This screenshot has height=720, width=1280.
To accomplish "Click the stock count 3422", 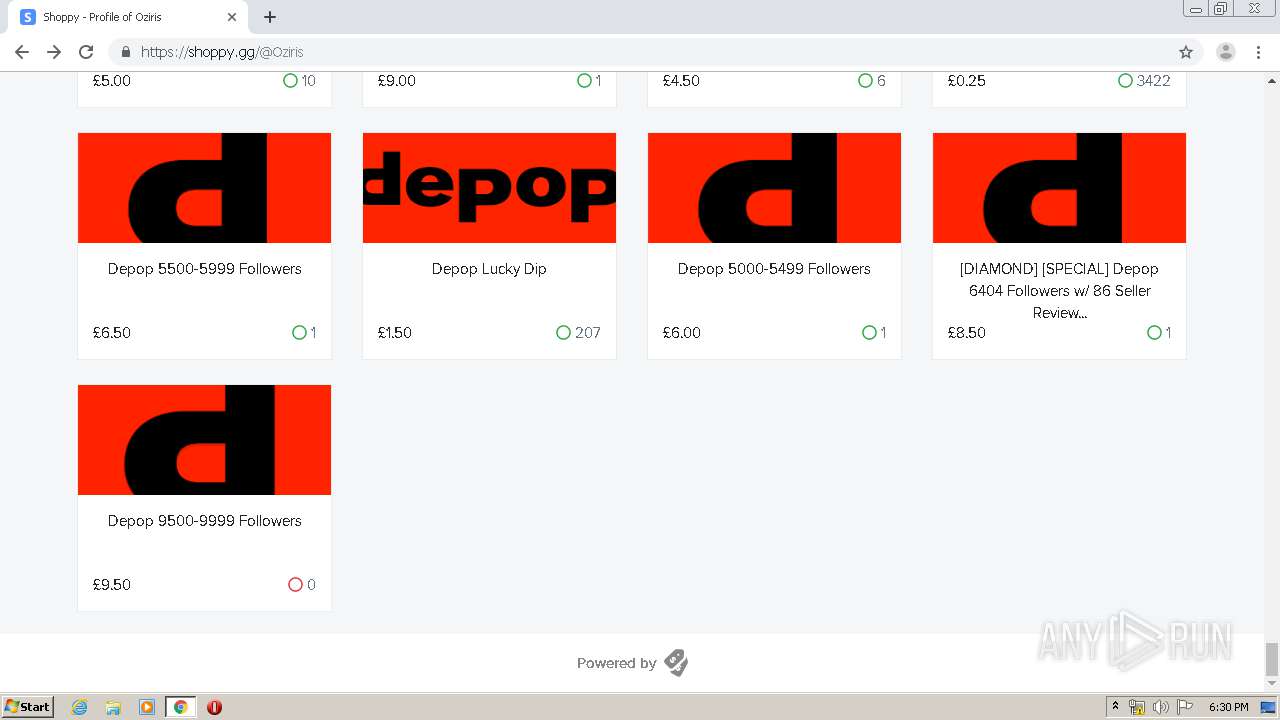I will click(x=1153, y=81).
